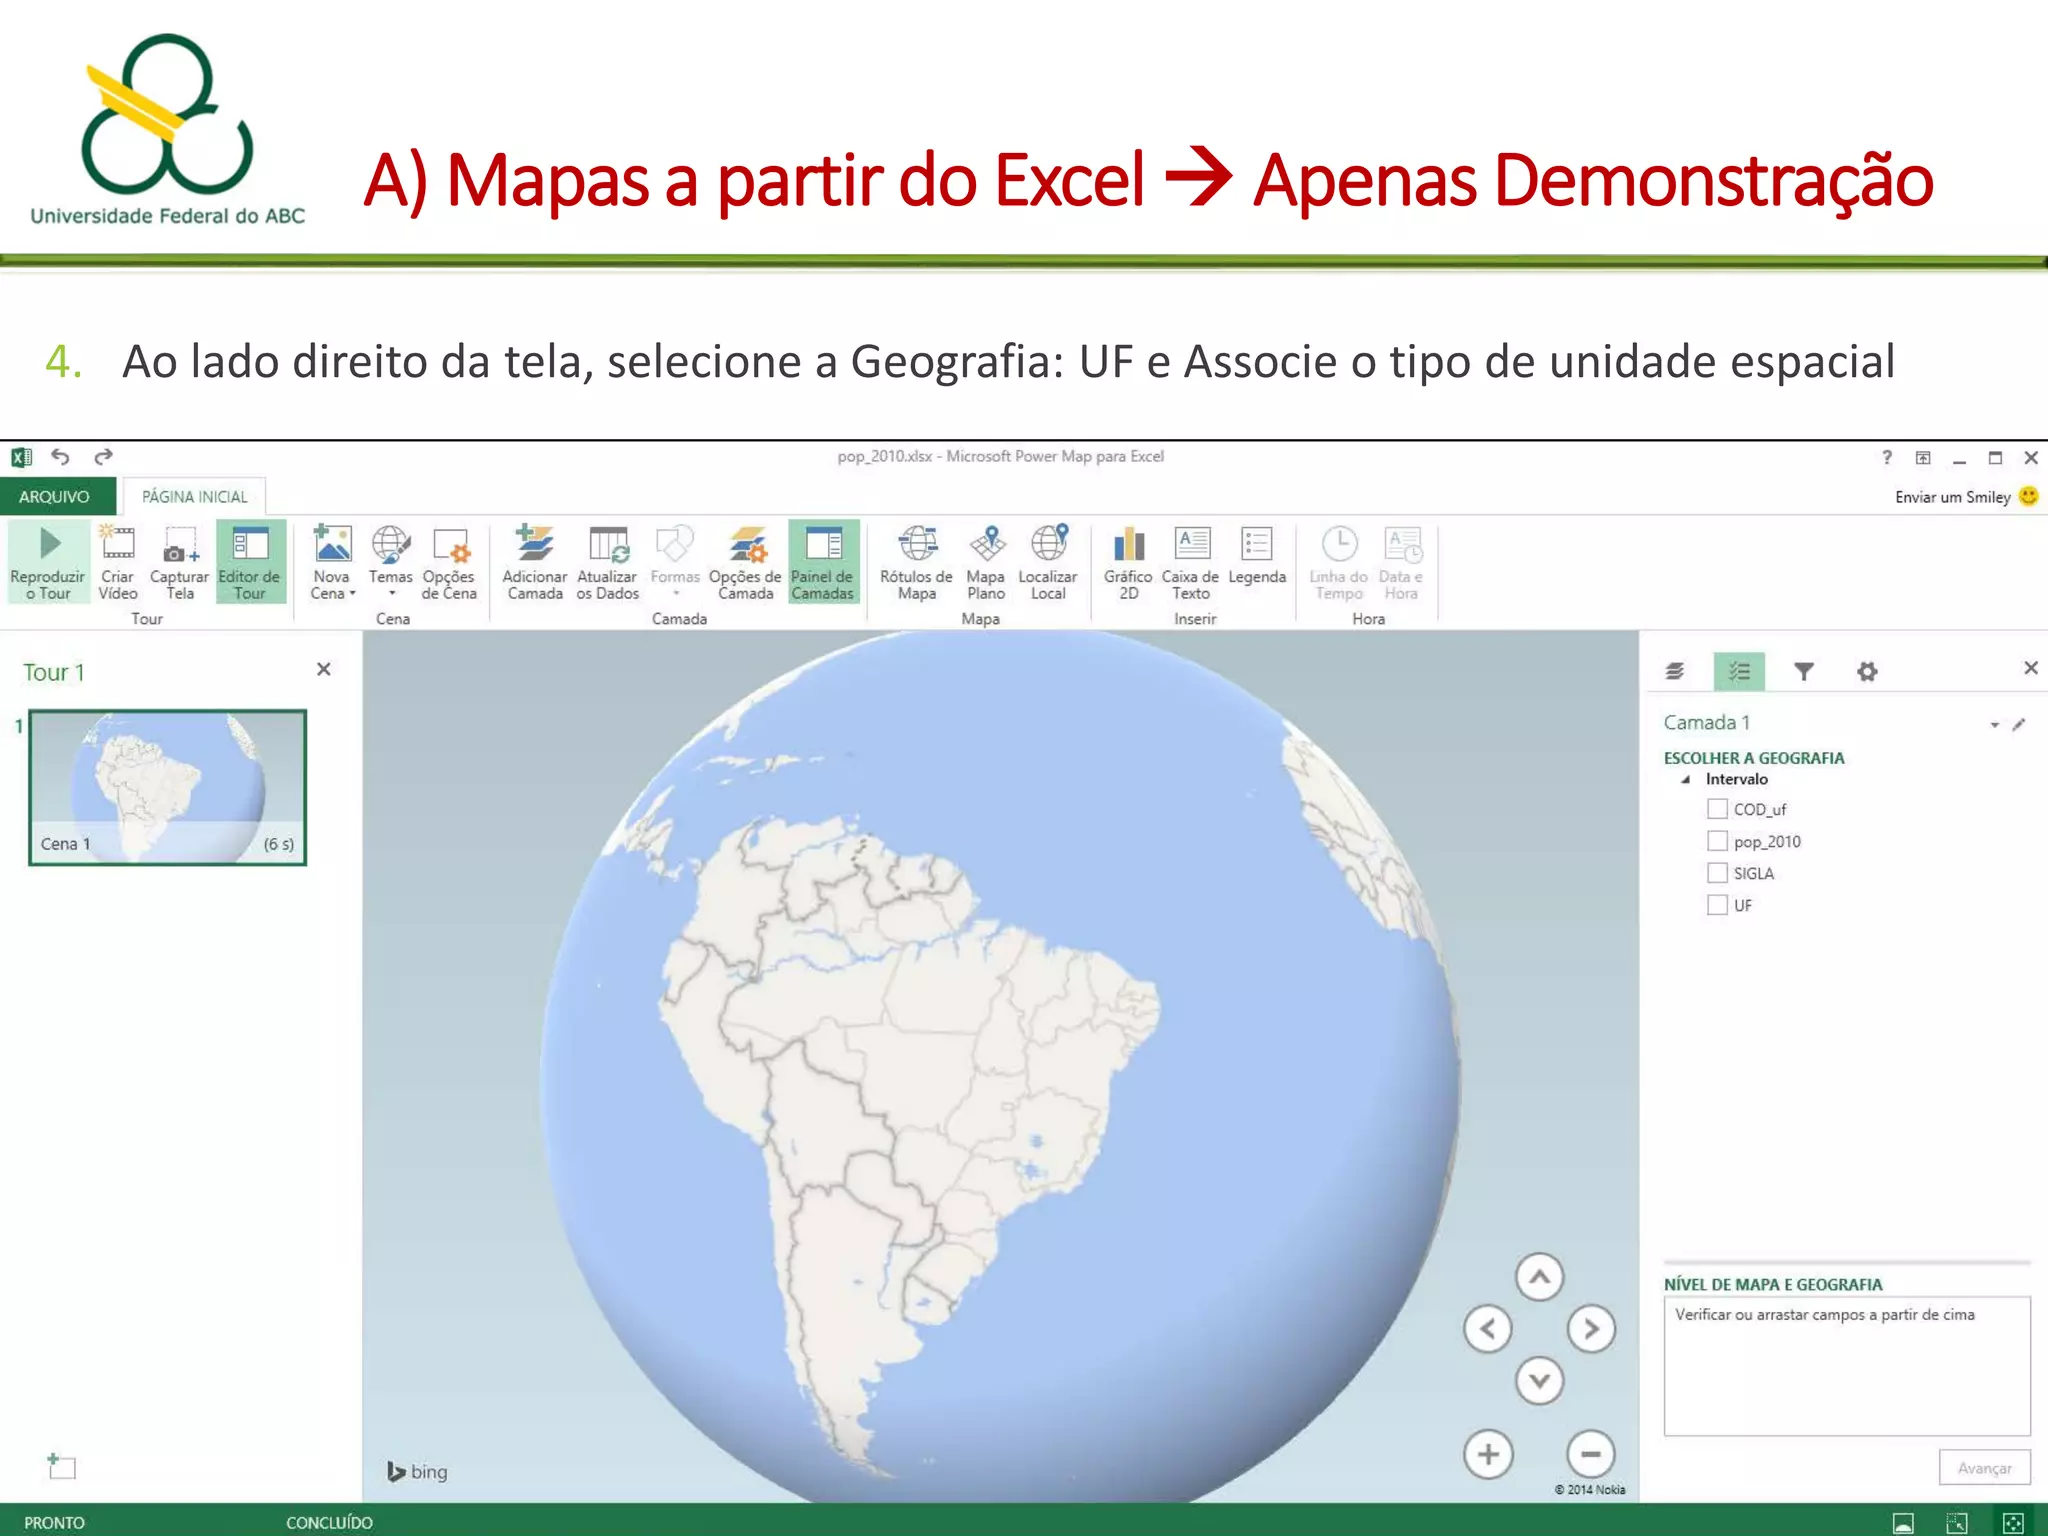
Task: Open Opções de Camada
Action: click(746, 562)
